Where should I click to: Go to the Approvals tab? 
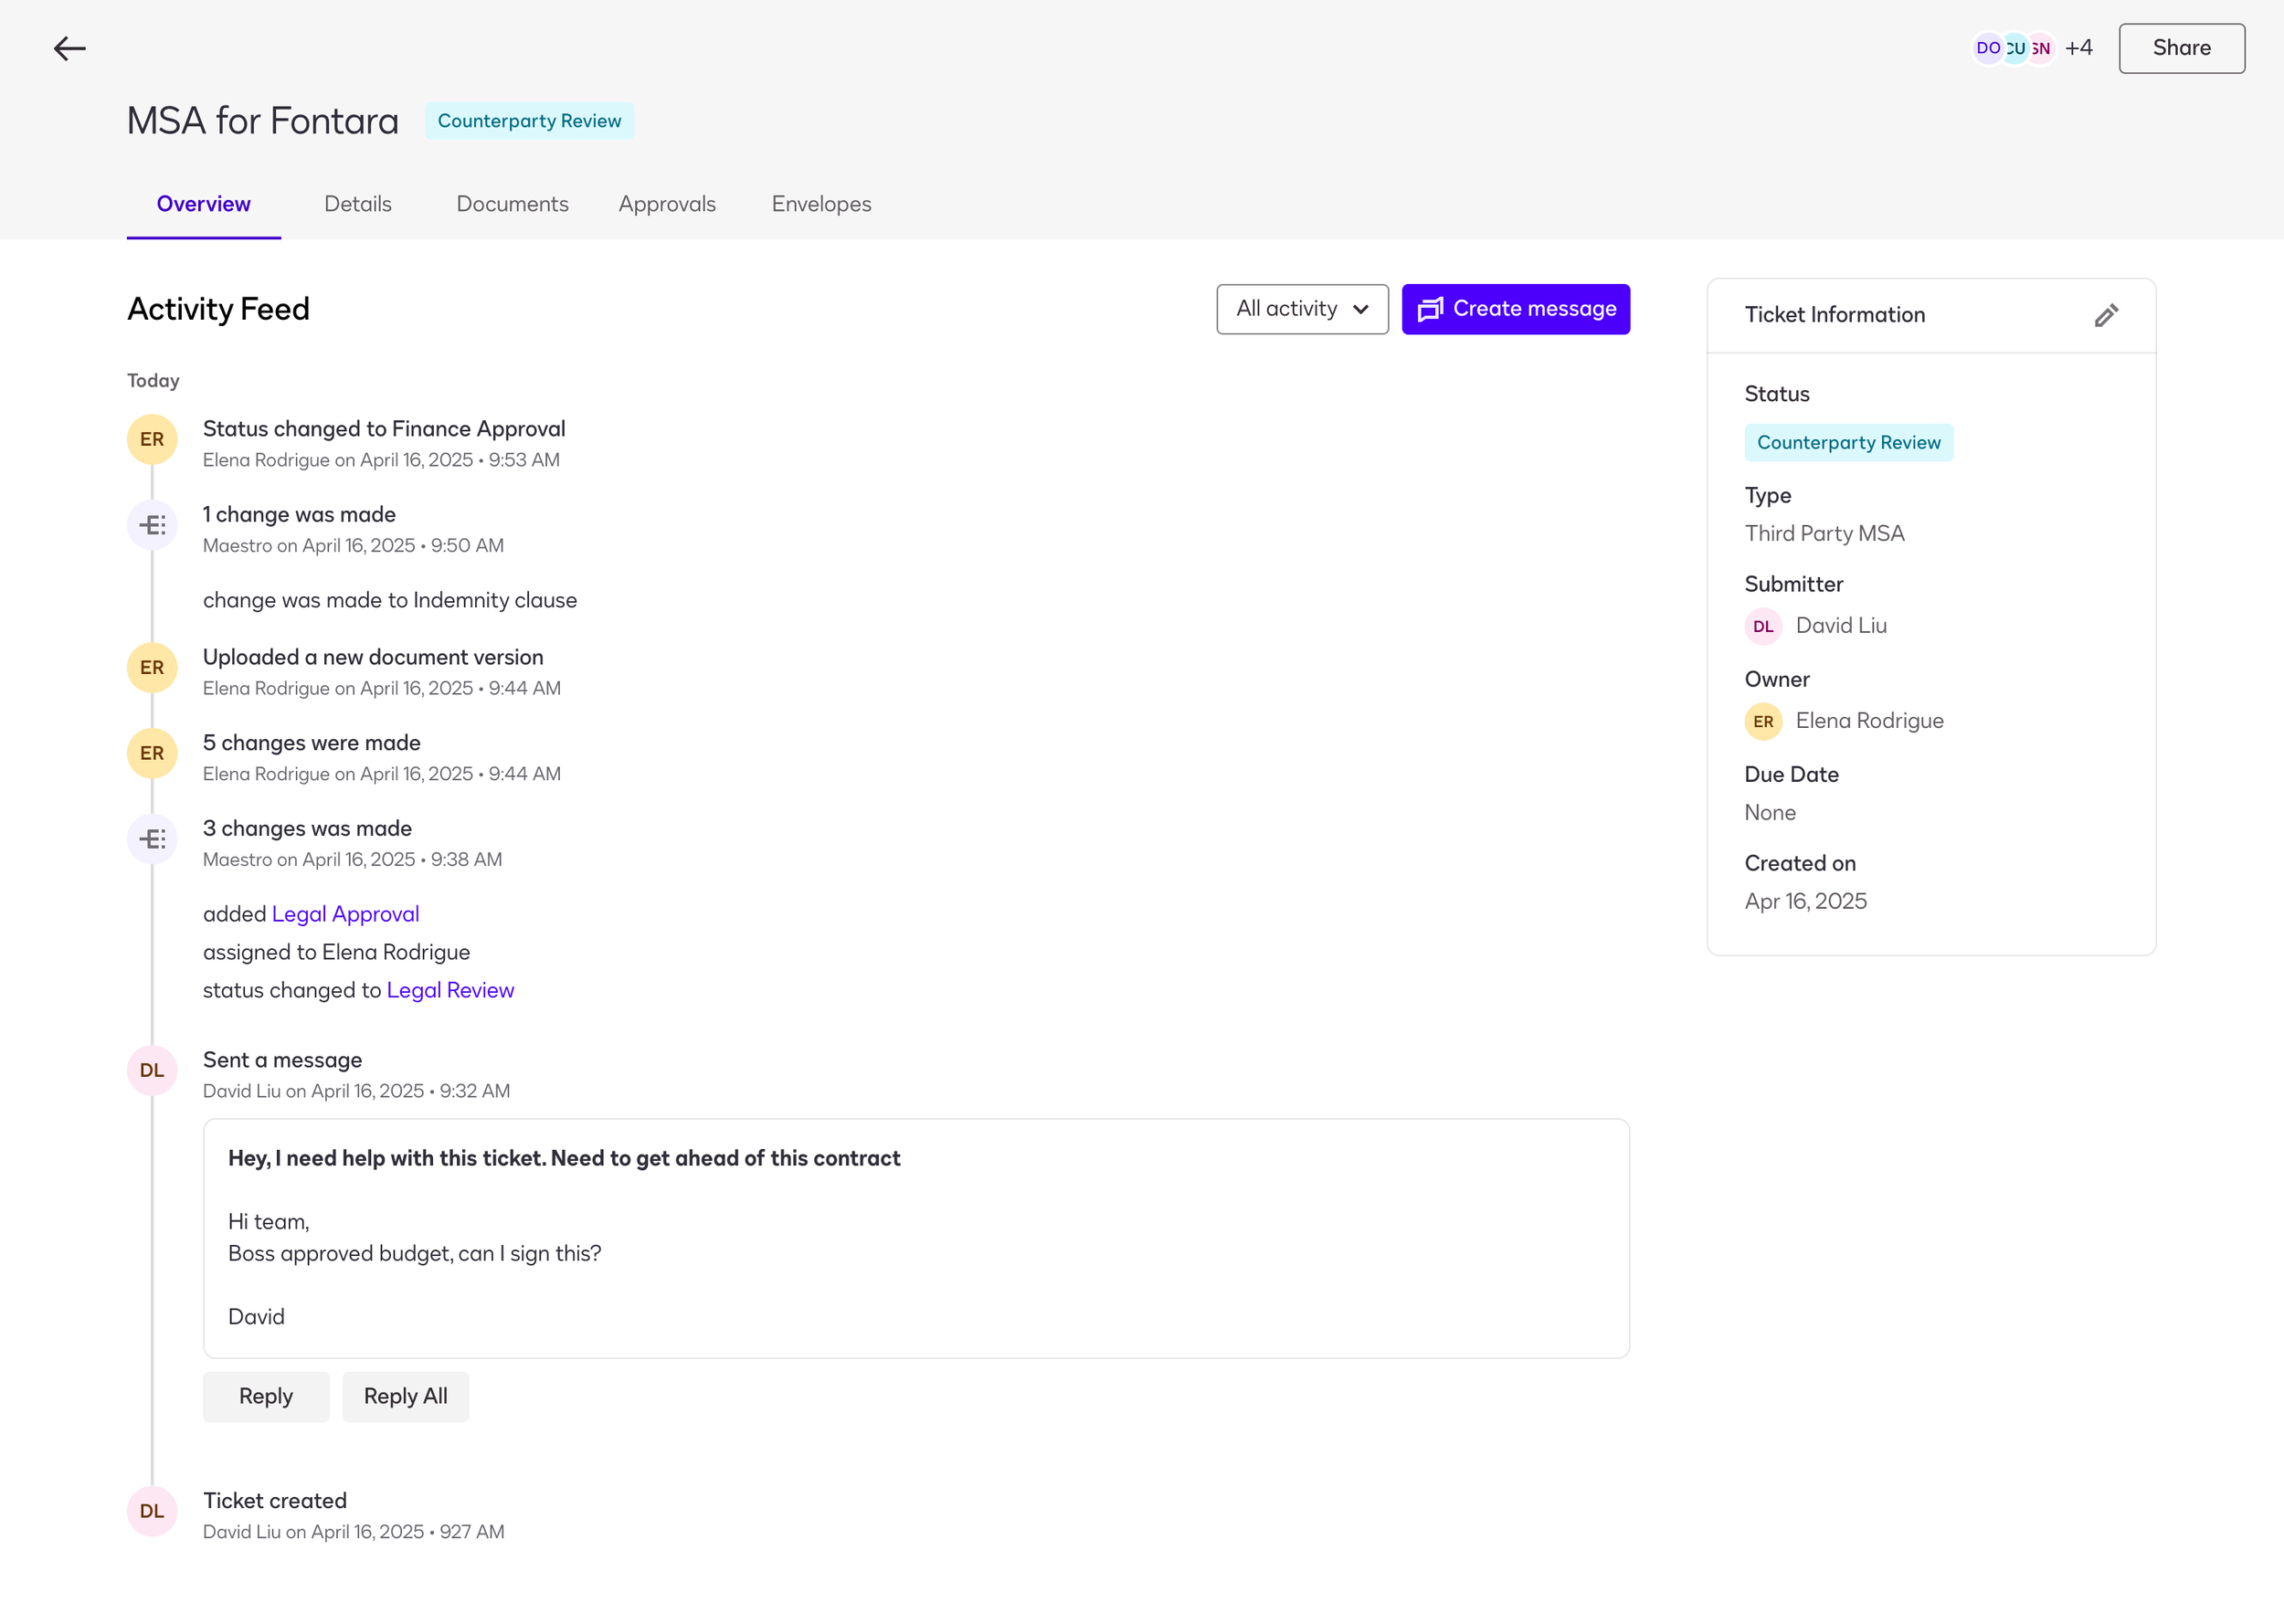tap(667, 204)
